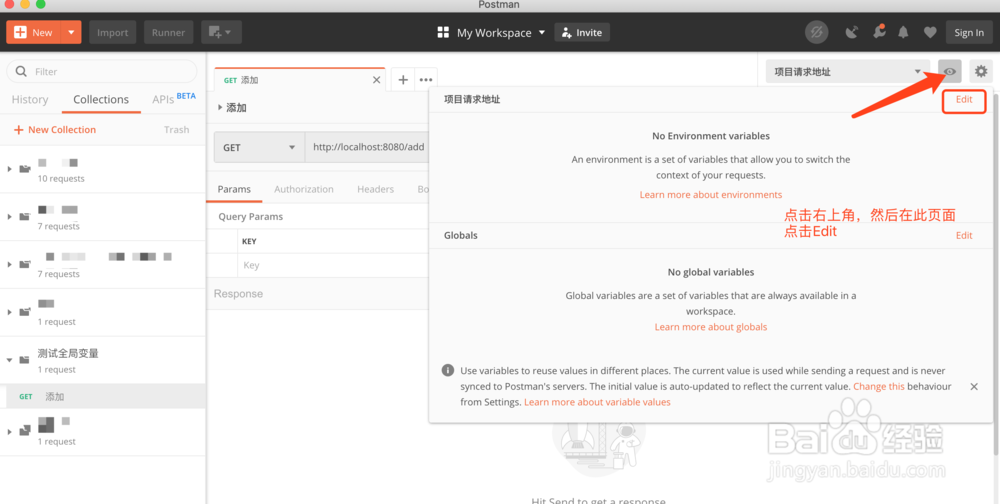Open the capture requests satellite icon
Image resolution: width=1000 pixels, height=504 pixels.
click(x=851, y=32)
